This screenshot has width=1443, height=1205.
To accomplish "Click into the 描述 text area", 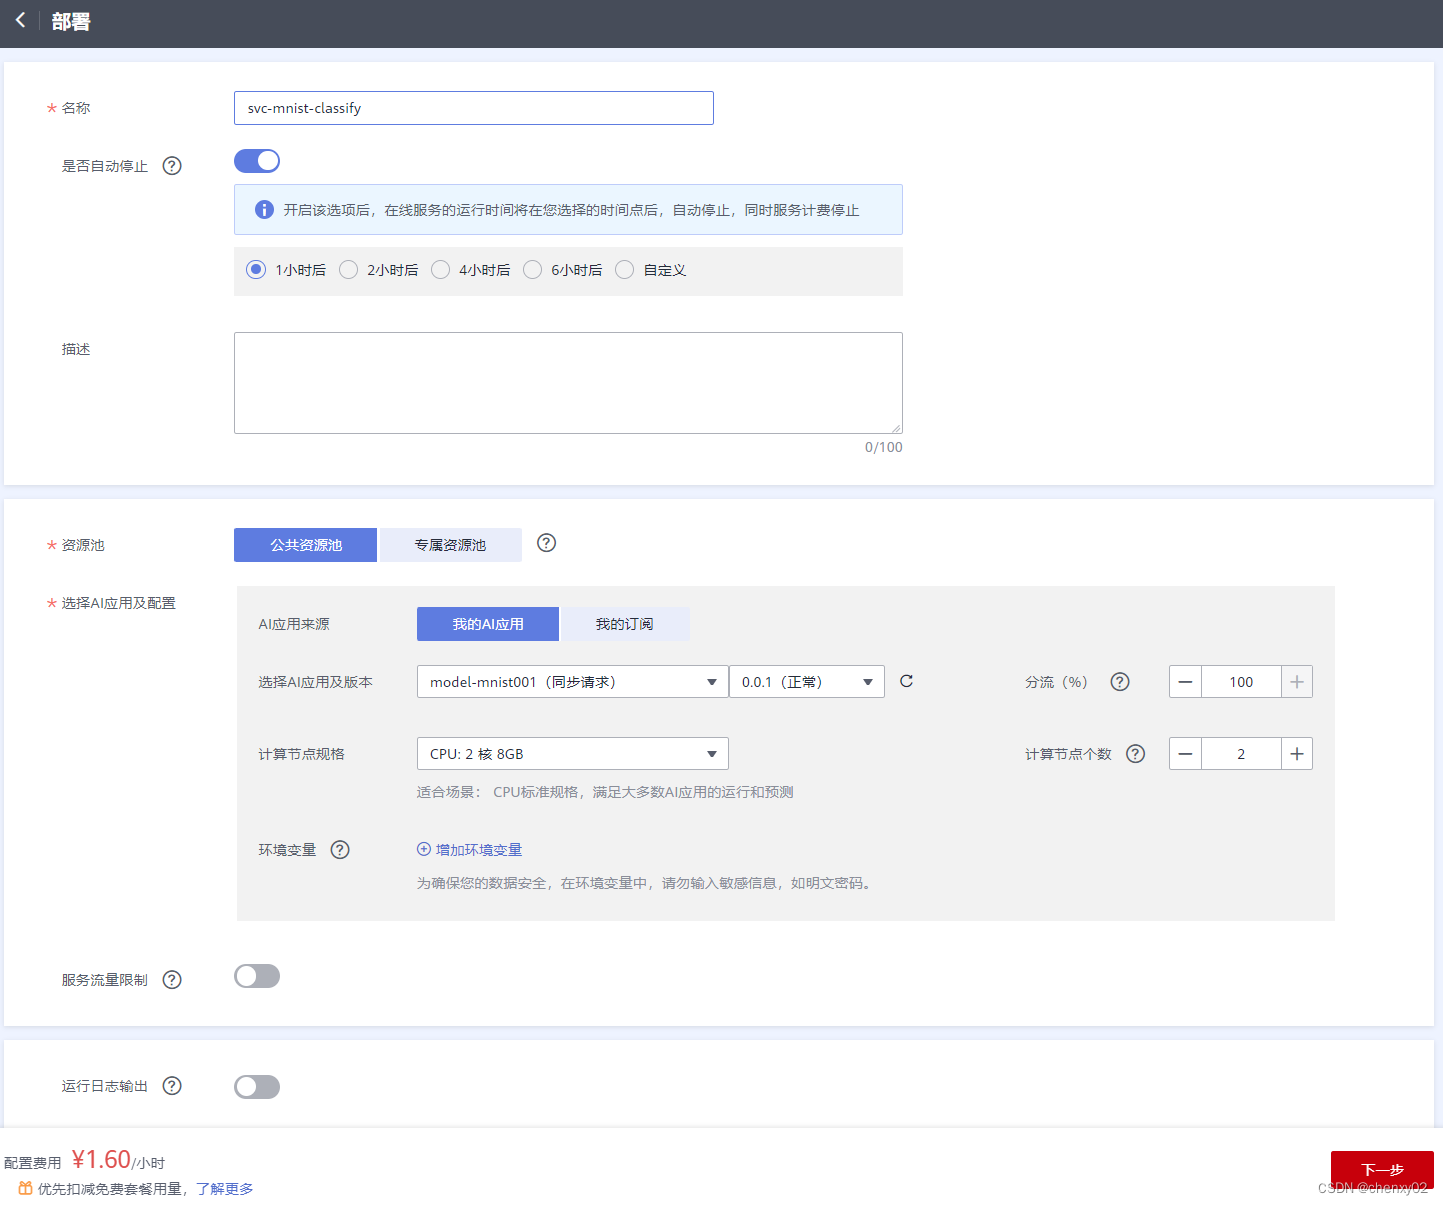I will [x=568, y=383].
